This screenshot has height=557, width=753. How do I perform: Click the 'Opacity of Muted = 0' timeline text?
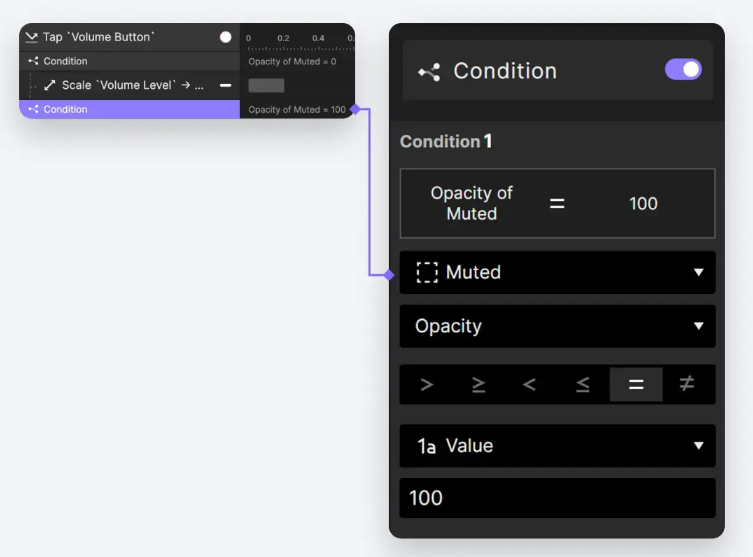(292, 61)
